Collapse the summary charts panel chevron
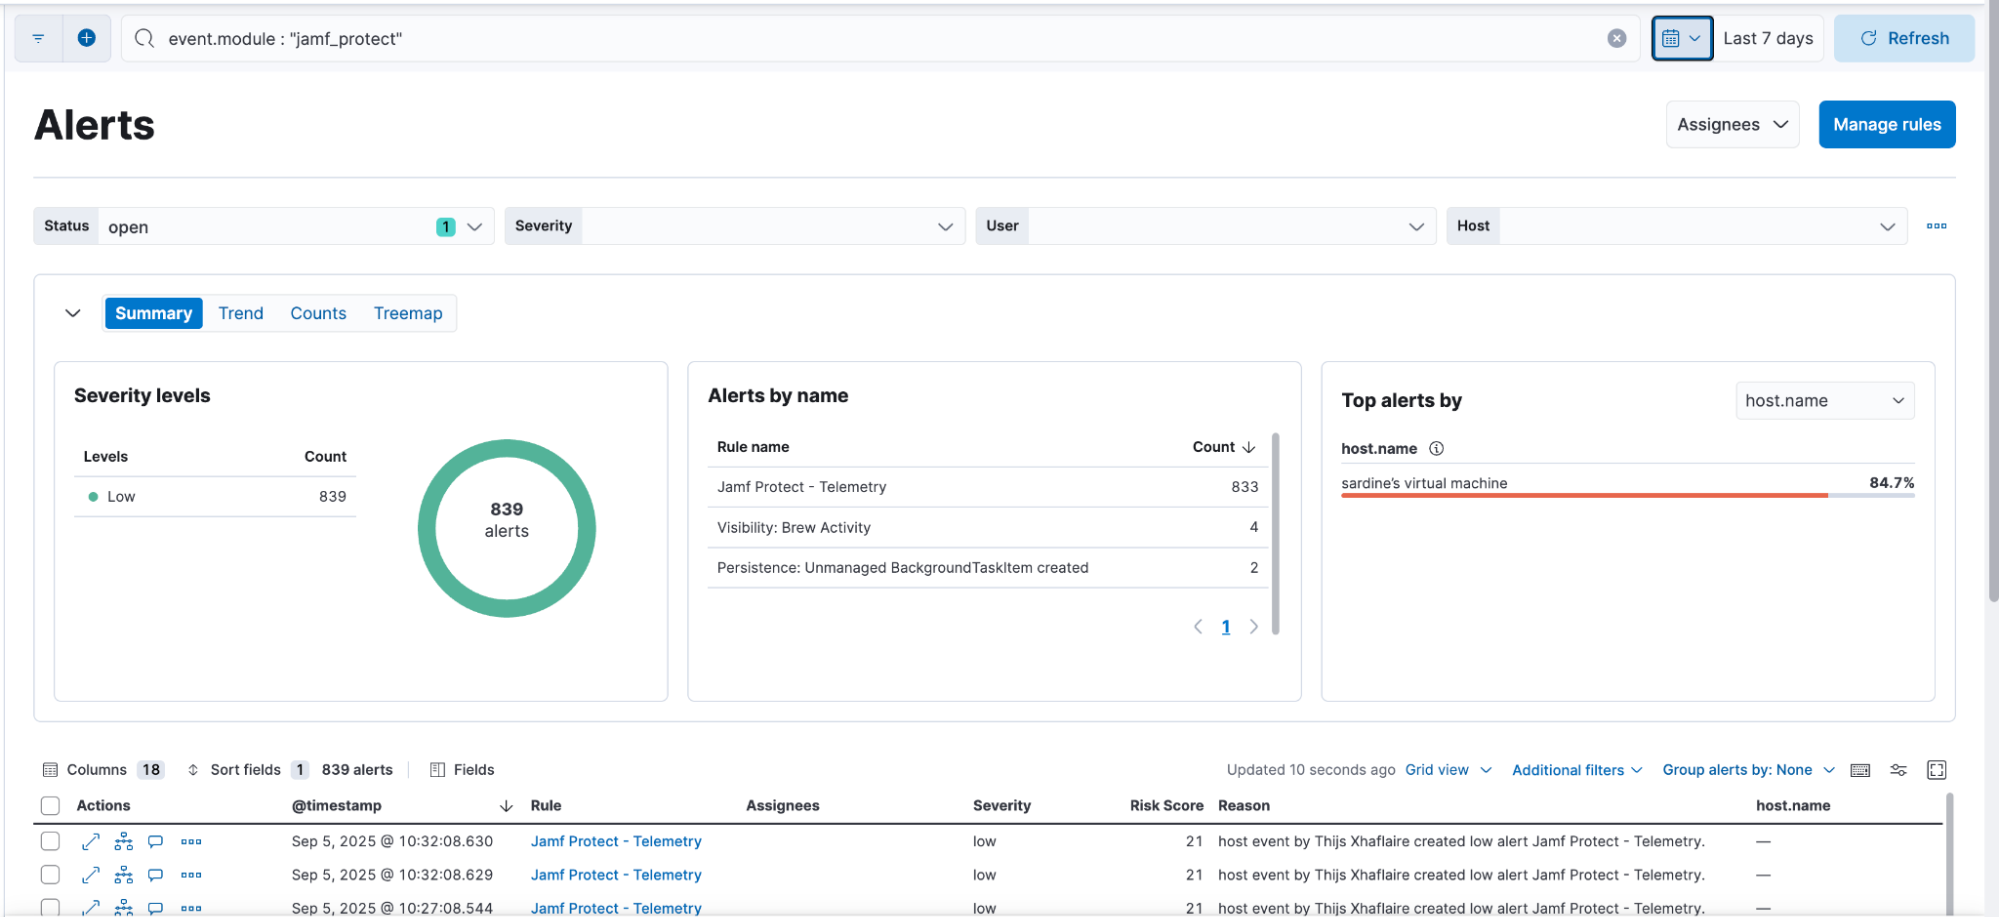Viewport: 1999px width, 917px height. [x=73, y=313]
